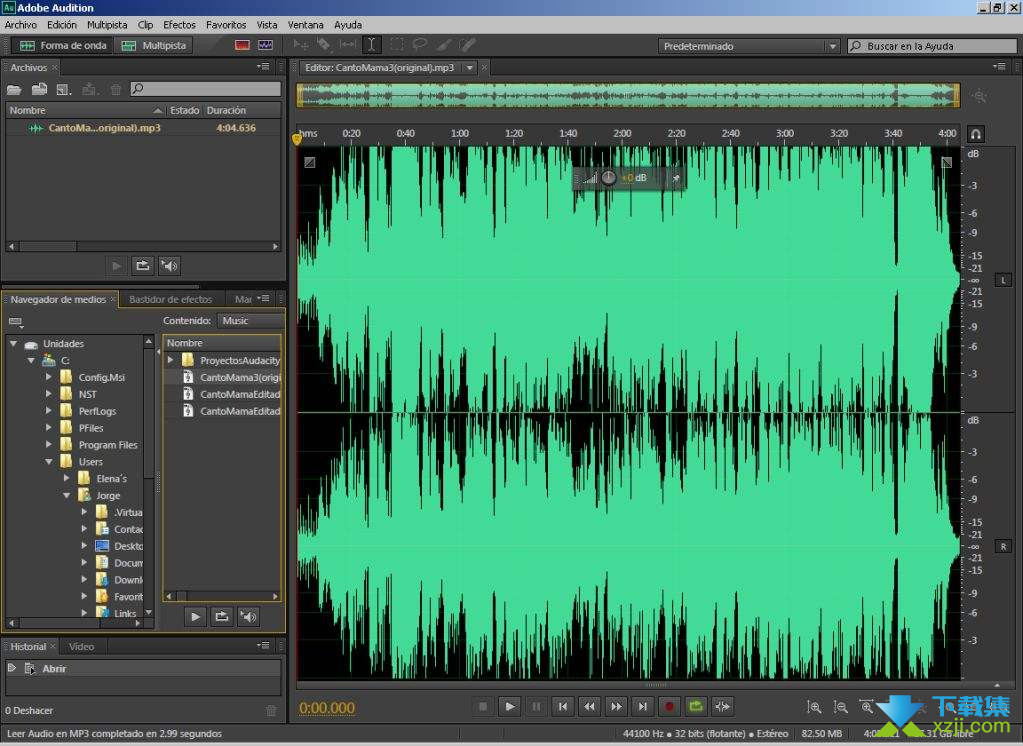Click Open File icon in Archivos panel
This screenshot has width=1023, height=746.
[x=14, y=89]
